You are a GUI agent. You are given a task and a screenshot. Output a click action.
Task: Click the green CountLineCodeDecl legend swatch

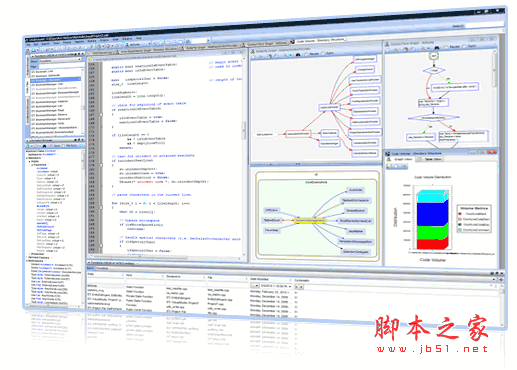[x=460, y=219]
